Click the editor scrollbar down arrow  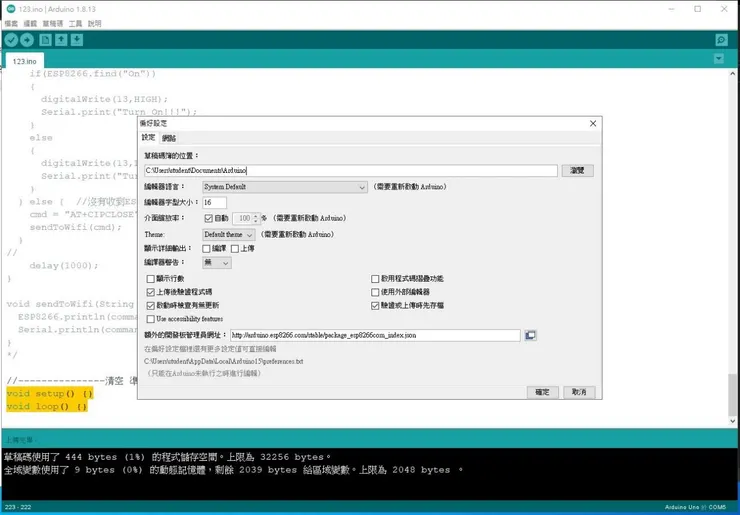[x=732, y=421]
